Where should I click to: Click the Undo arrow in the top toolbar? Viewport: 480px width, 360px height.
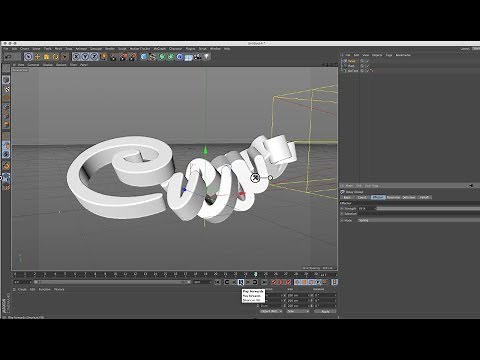tap(9, 57)
